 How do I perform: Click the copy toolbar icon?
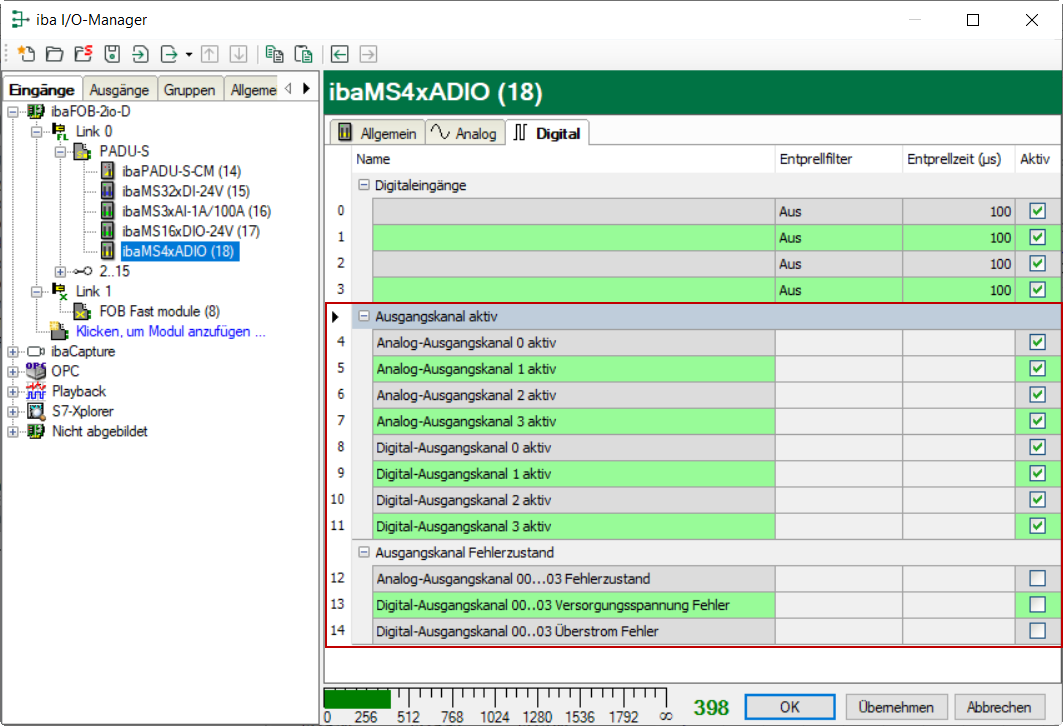[275, 54]
